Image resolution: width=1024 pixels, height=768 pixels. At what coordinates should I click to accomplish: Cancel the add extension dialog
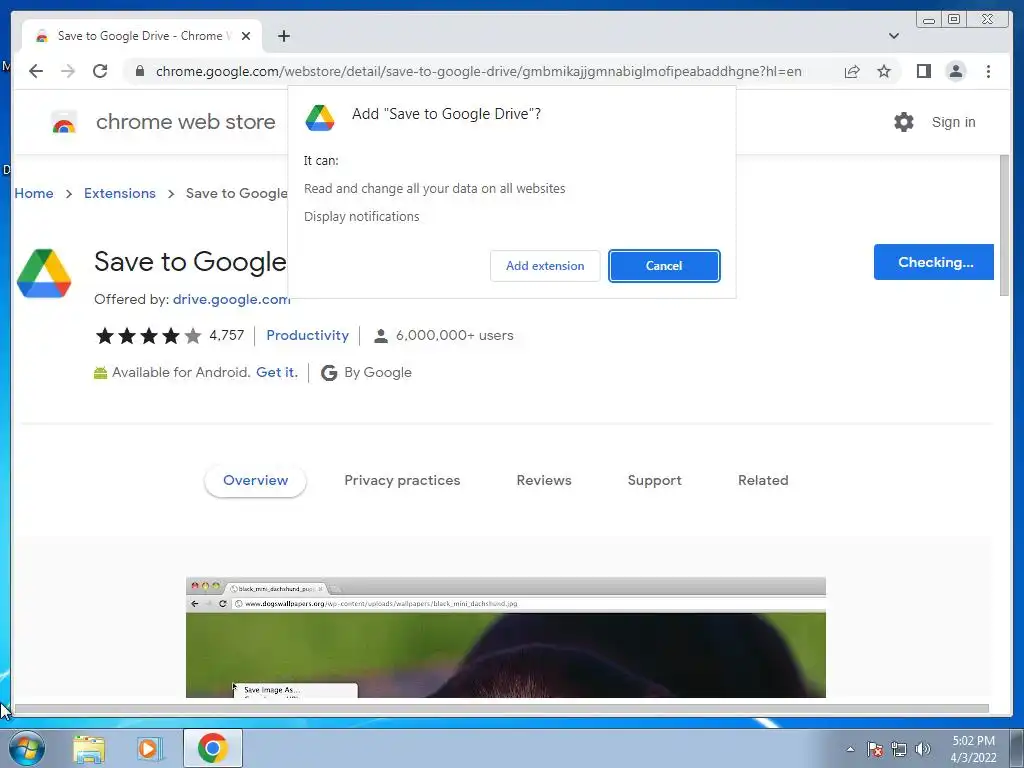(664, 266)
